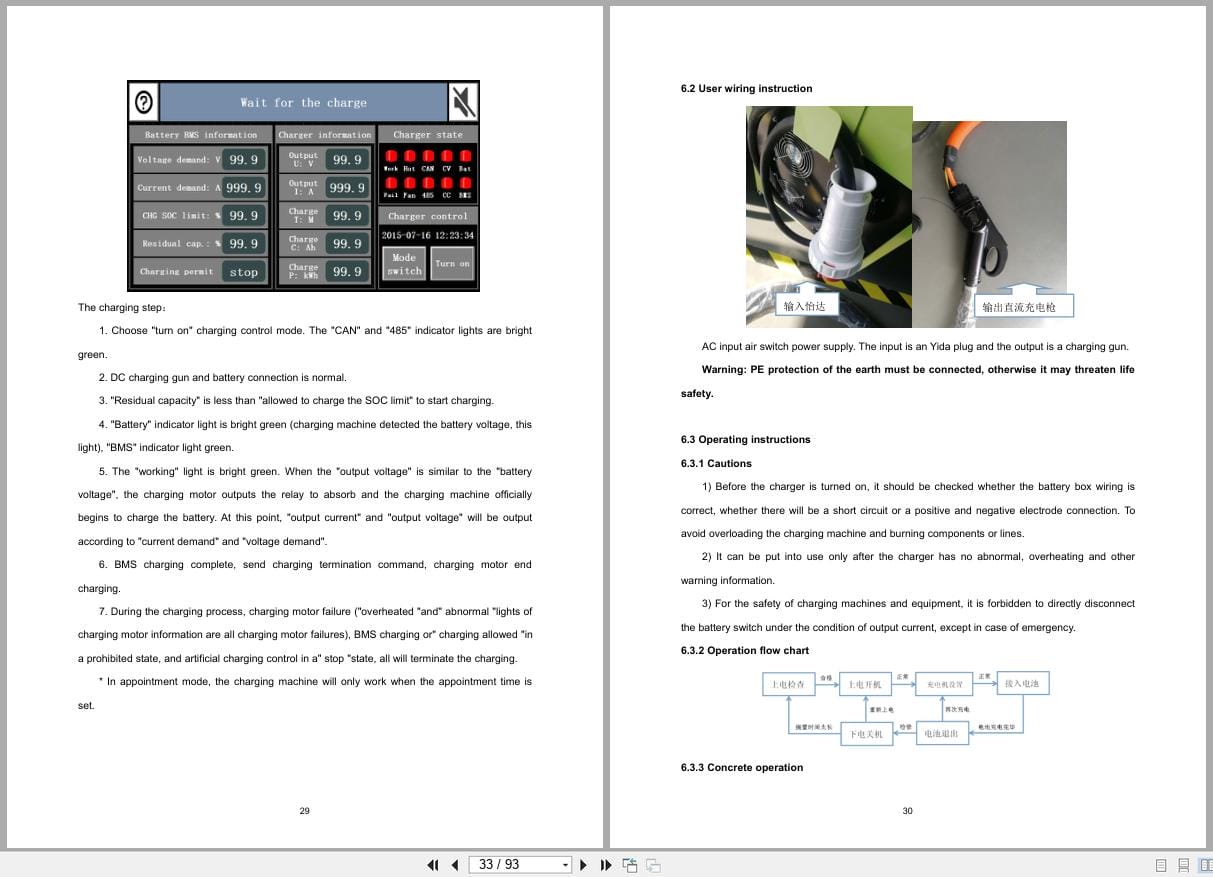Click the 'Charger control' header
This screenshot has height=877, width=1213.
tap(428, 216)
